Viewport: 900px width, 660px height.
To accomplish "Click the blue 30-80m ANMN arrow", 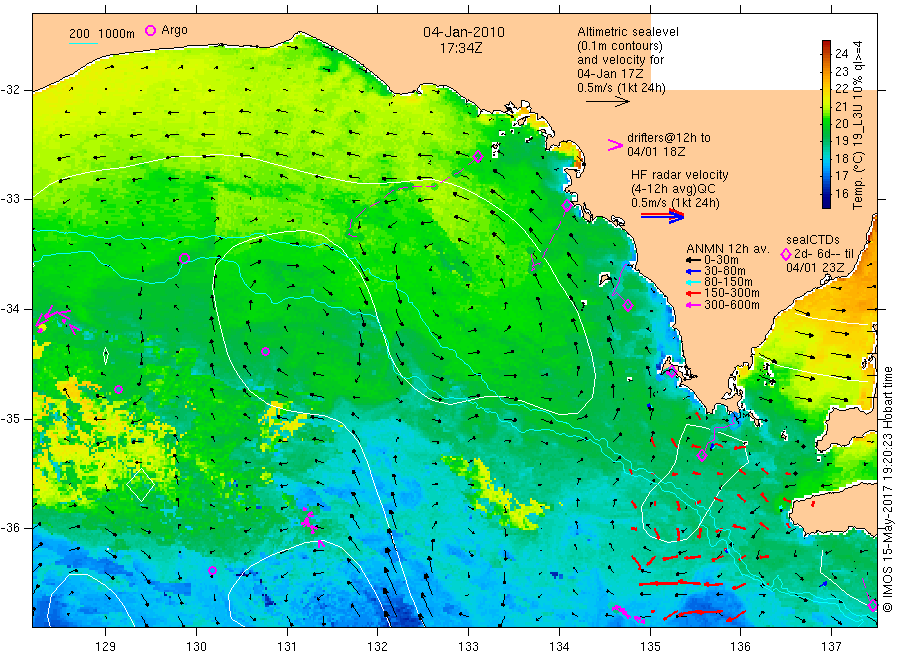I will pyautogui.click(x=693, y=271).
